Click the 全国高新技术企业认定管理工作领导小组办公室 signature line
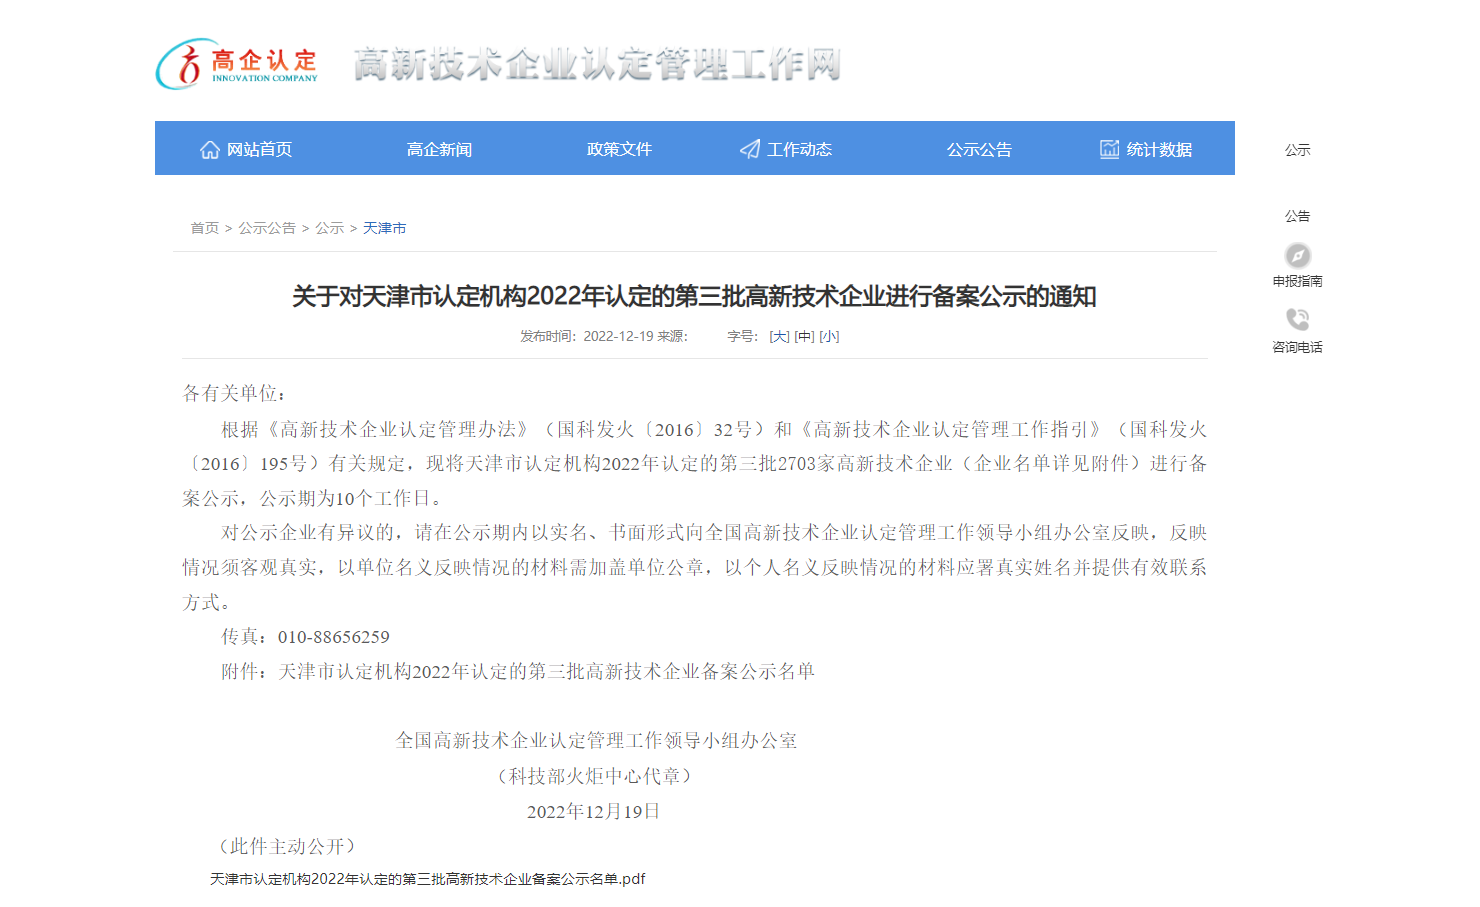The height and width of the screenshot is (907, 1480). tap(596, 741)
